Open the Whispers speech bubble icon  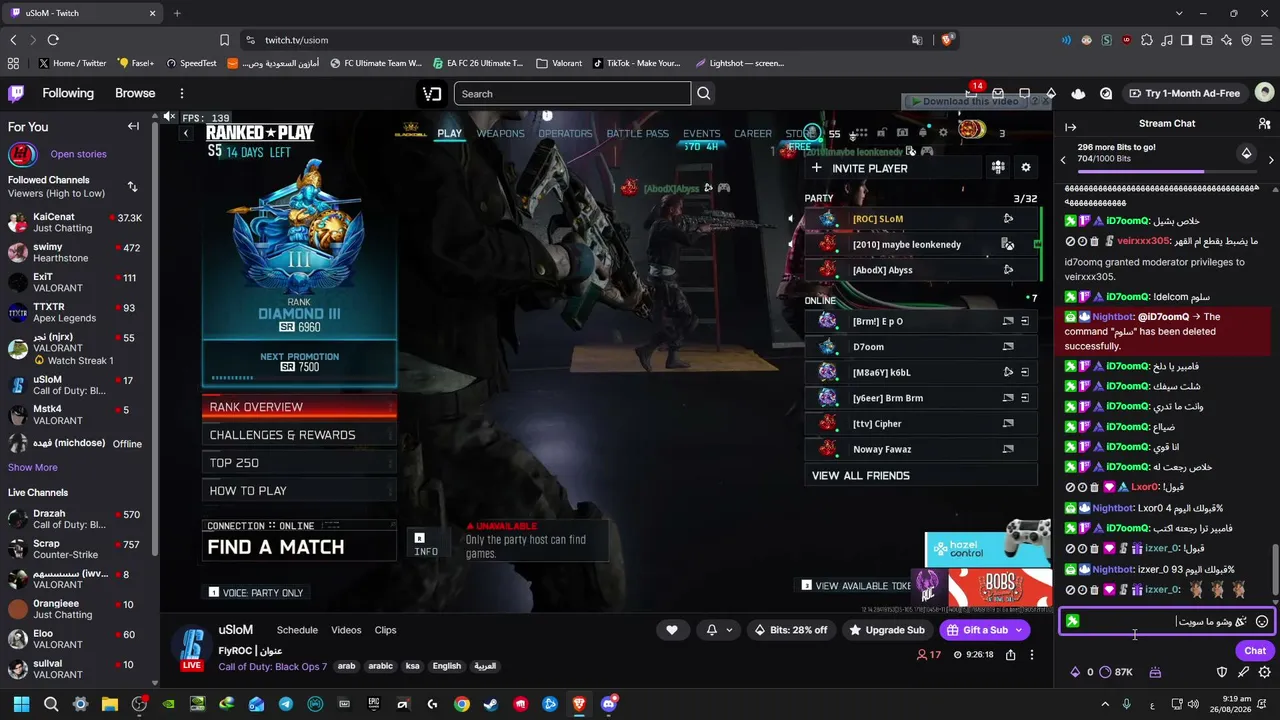1025,93
